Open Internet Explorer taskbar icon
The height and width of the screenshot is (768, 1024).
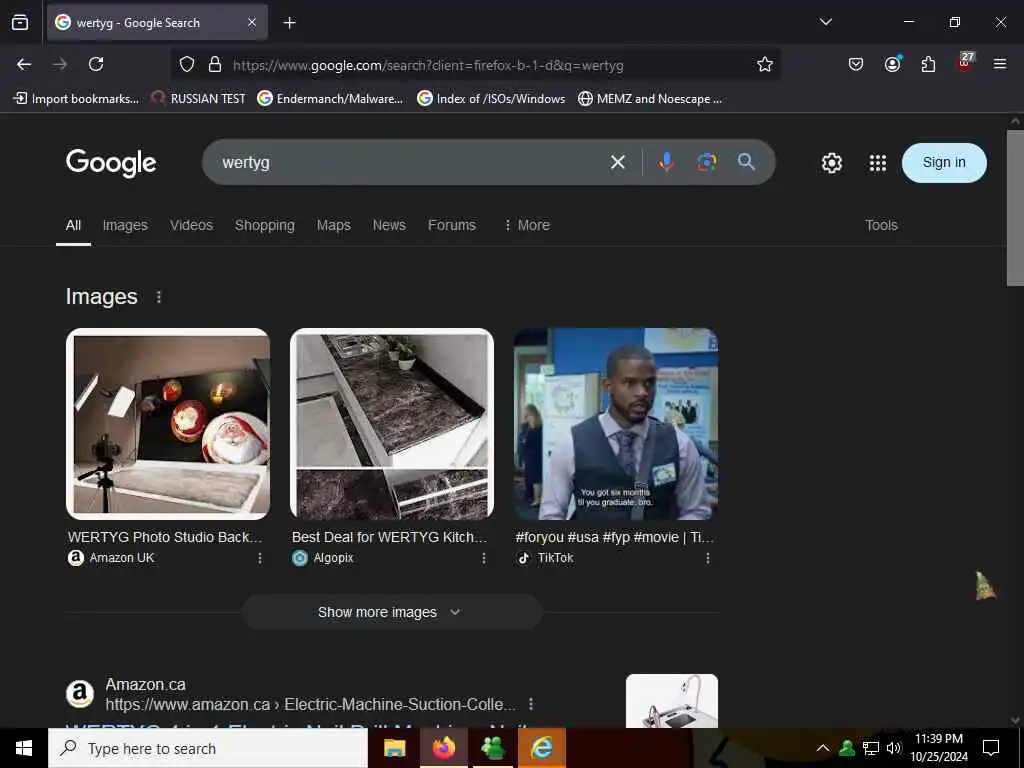coord(542,748)
